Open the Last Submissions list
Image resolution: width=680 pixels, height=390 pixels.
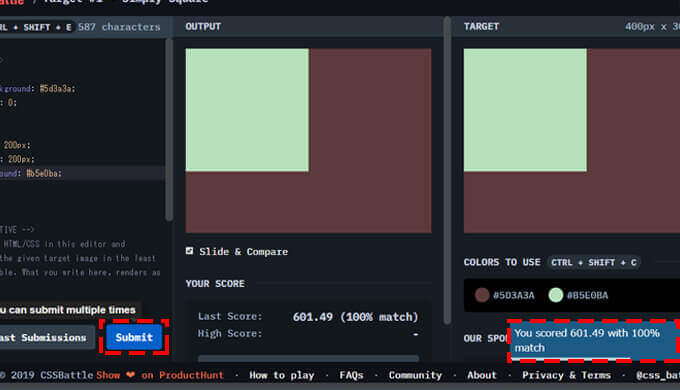coord(46,338)
